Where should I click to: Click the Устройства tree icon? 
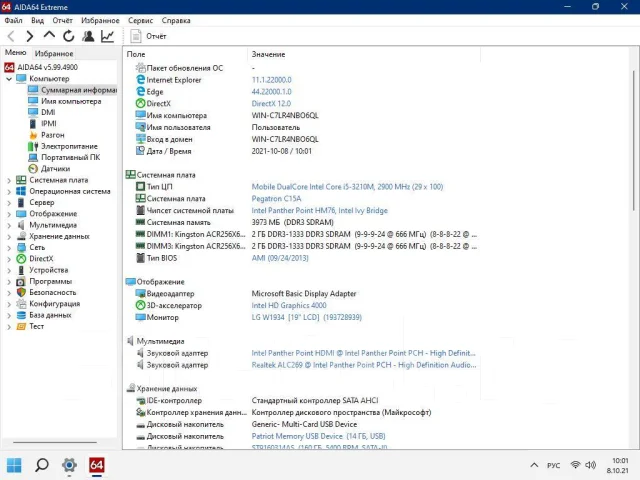click(x=21, y=270)
